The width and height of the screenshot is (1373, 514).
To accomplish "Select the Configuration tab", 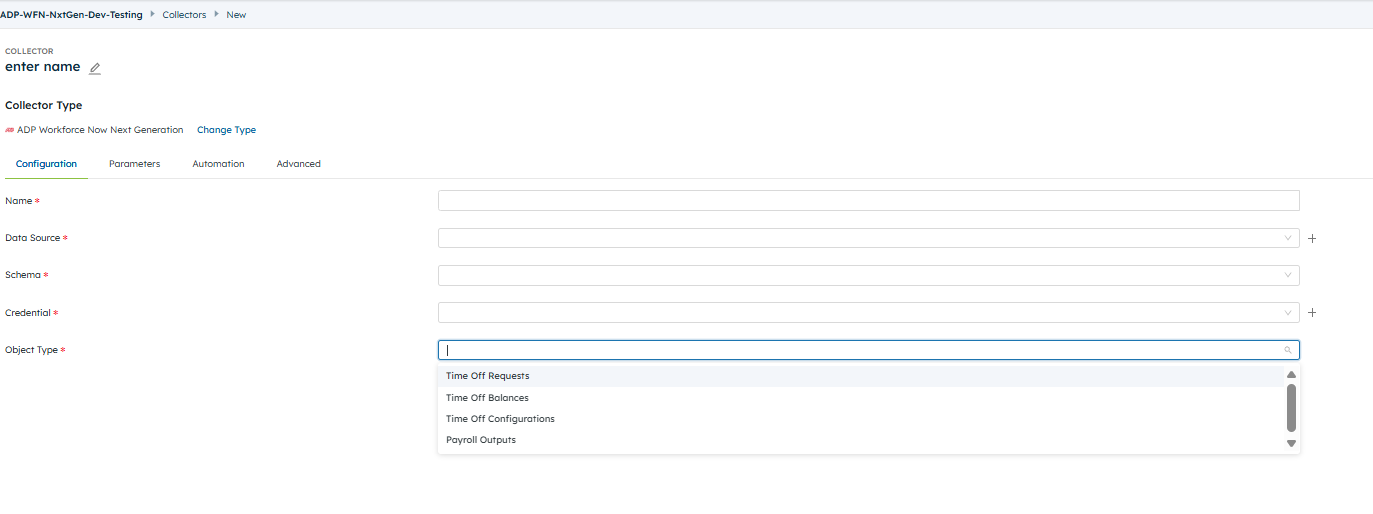I will point(46,164).
